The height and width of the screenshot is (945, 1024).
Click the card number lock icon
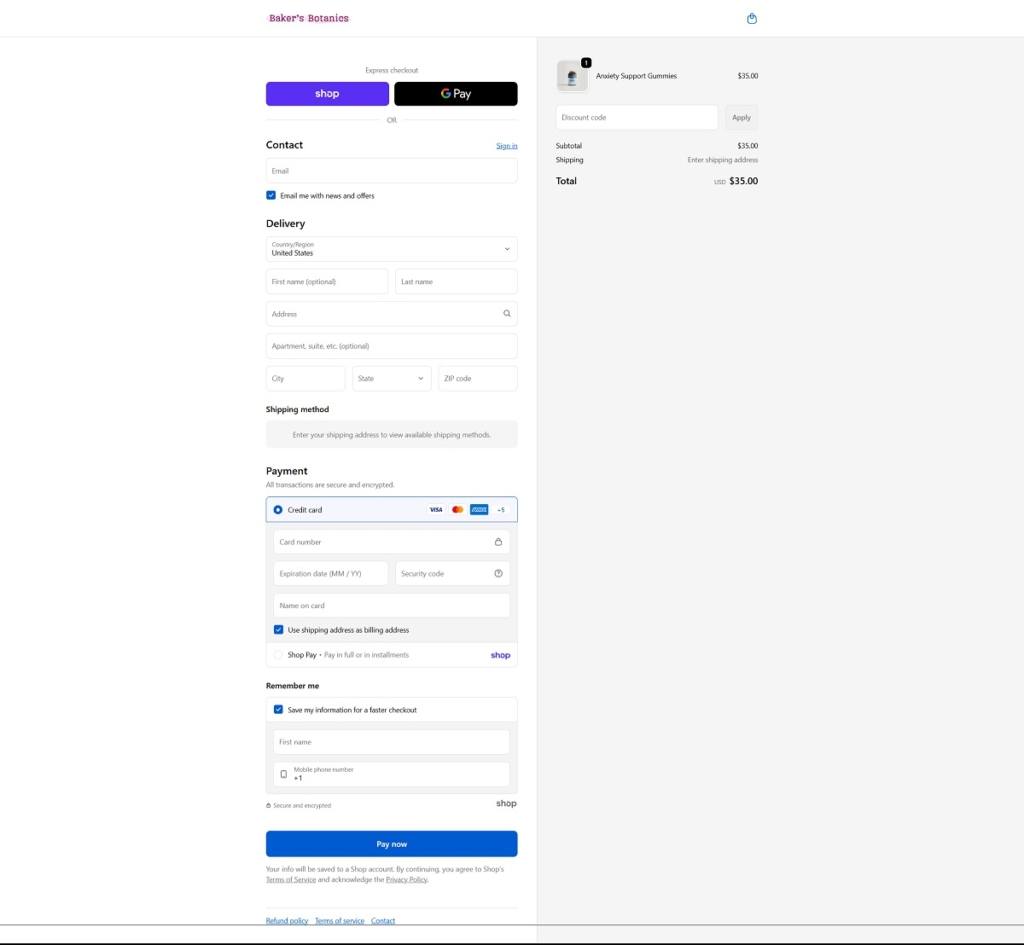click(x=498, y=542)
